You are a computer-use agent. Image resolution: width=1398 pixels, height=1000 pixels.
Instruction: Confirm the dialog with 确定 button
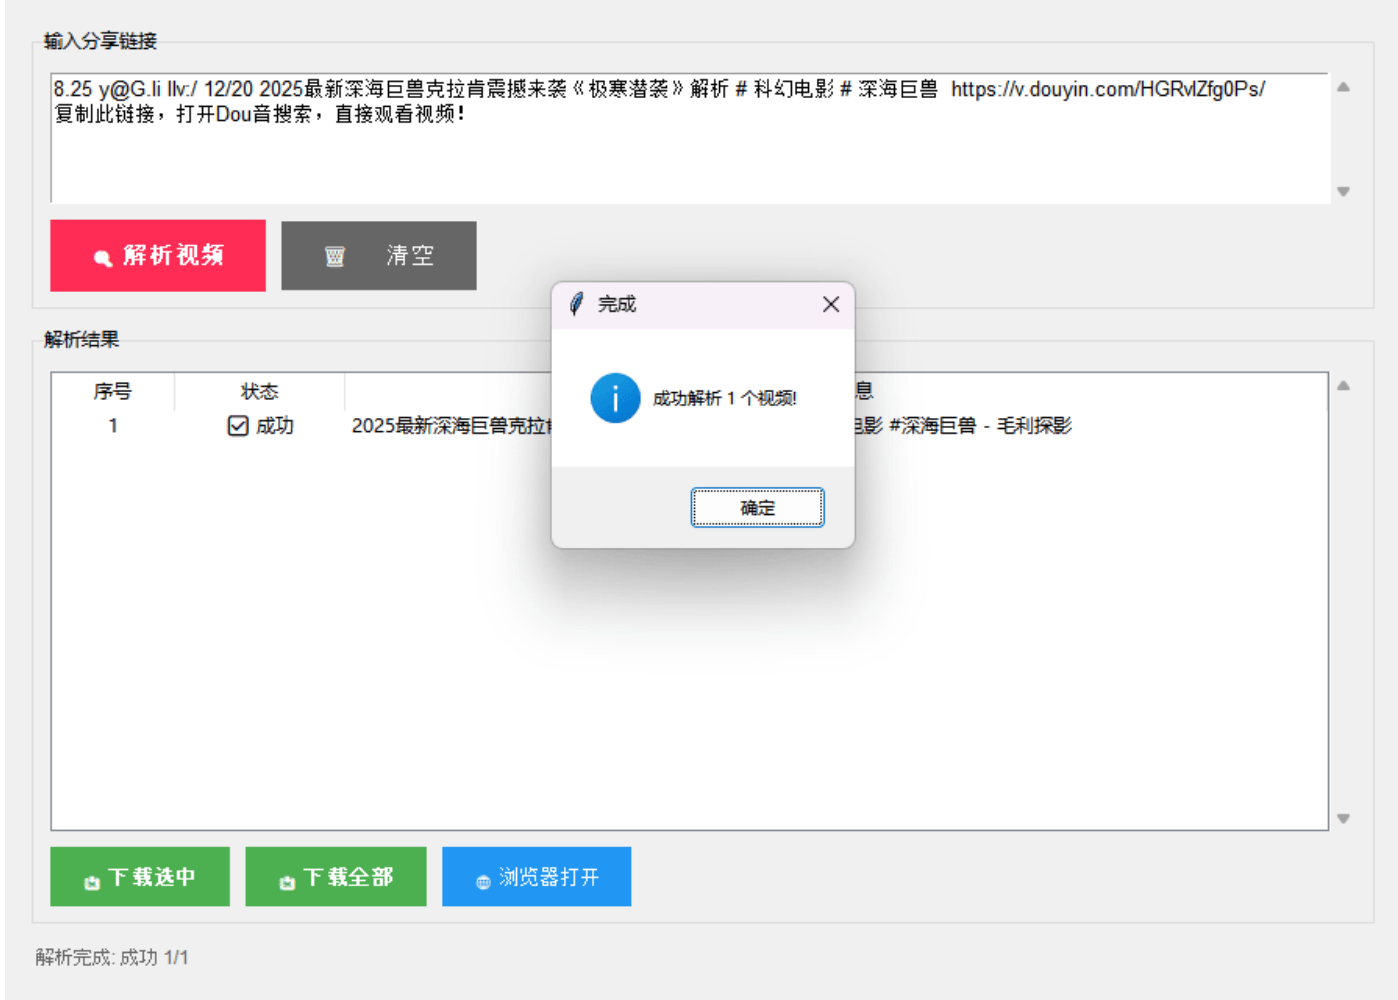757,507
